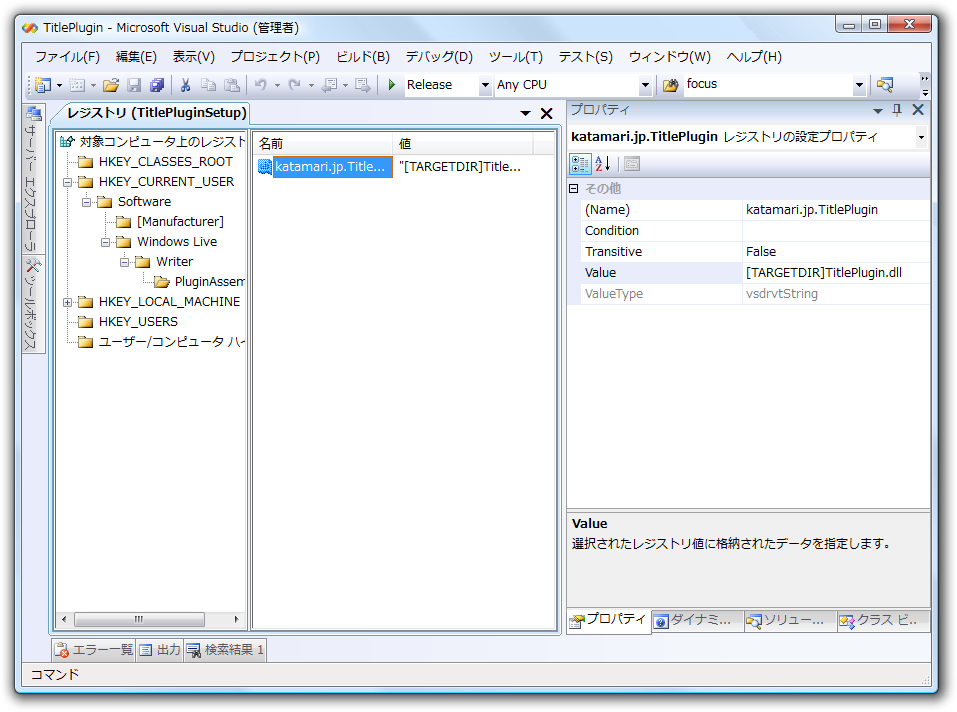This screenshot has width=957, height=712.
Task: Collapse the その他 property category
Action: pyautogui.click(x=574, y=189)
